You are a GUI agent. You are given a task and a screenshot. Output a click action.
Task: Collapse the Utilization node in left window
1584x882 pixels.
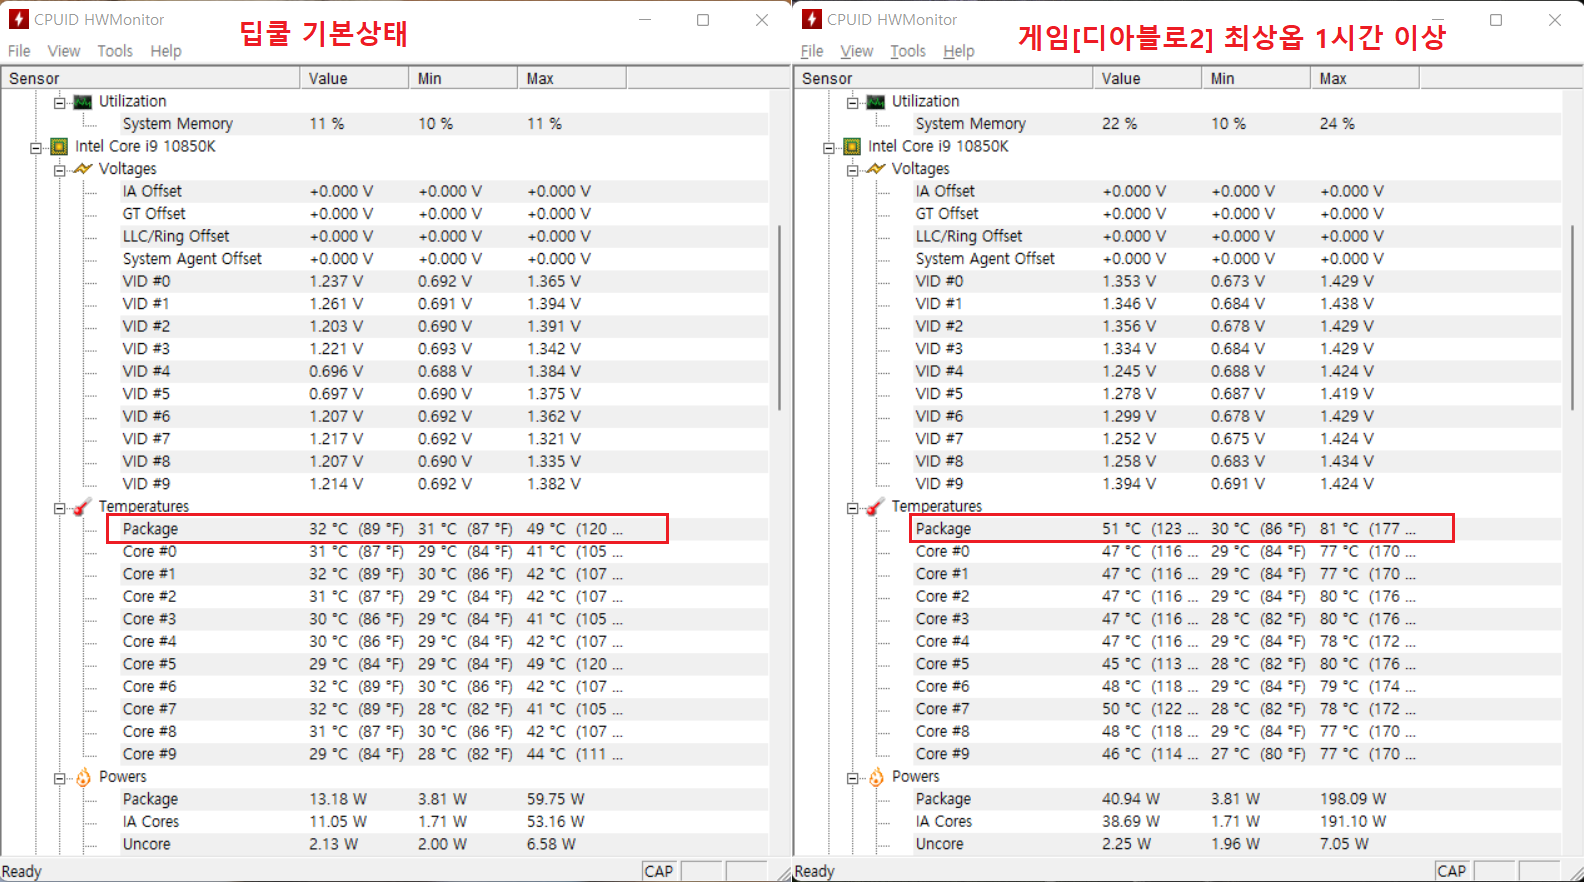coord(59,102)
